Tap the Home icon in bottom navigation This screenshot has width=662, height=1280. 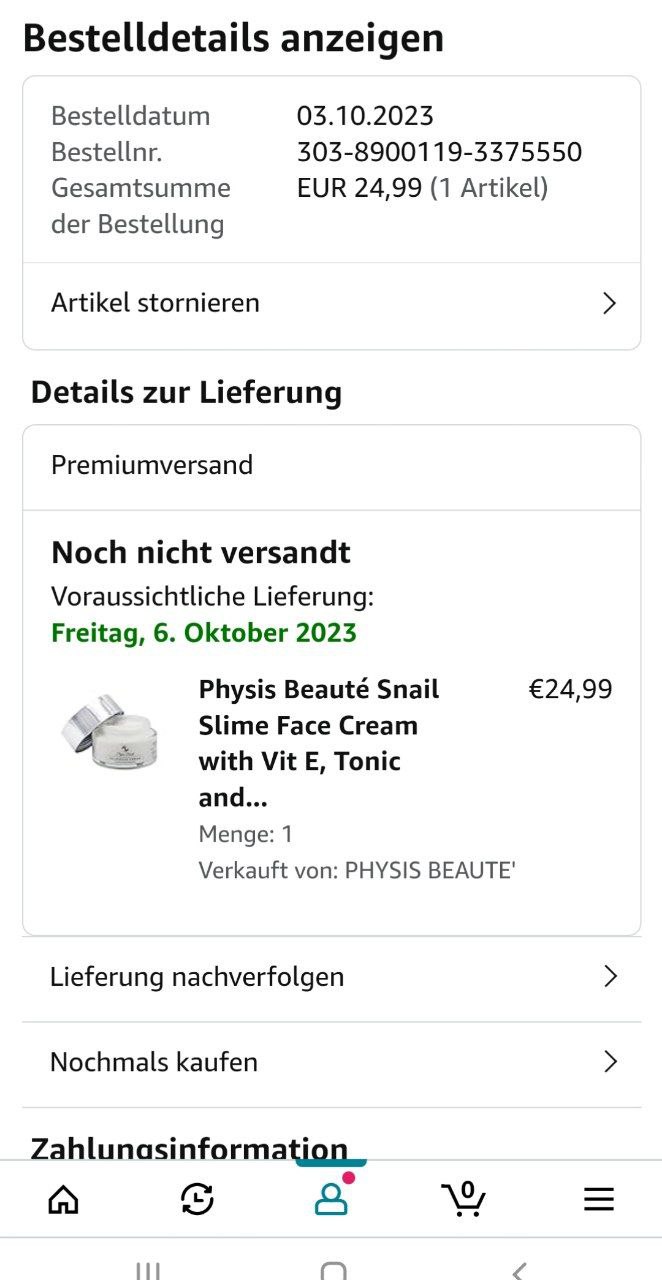pyautogui.click(x=64, y=1199)
